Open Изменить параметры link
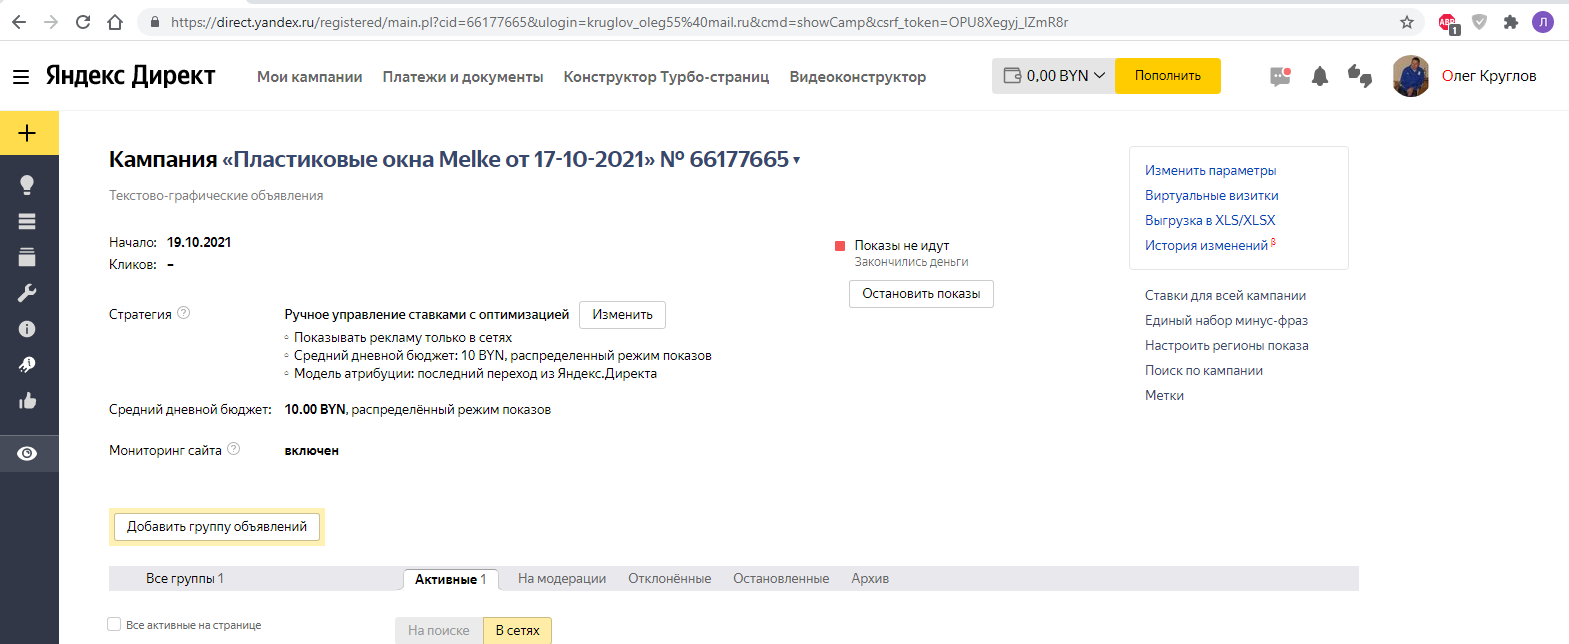Image resolution: width=1569 pixels, height=644 pixels. [1210, 170]
